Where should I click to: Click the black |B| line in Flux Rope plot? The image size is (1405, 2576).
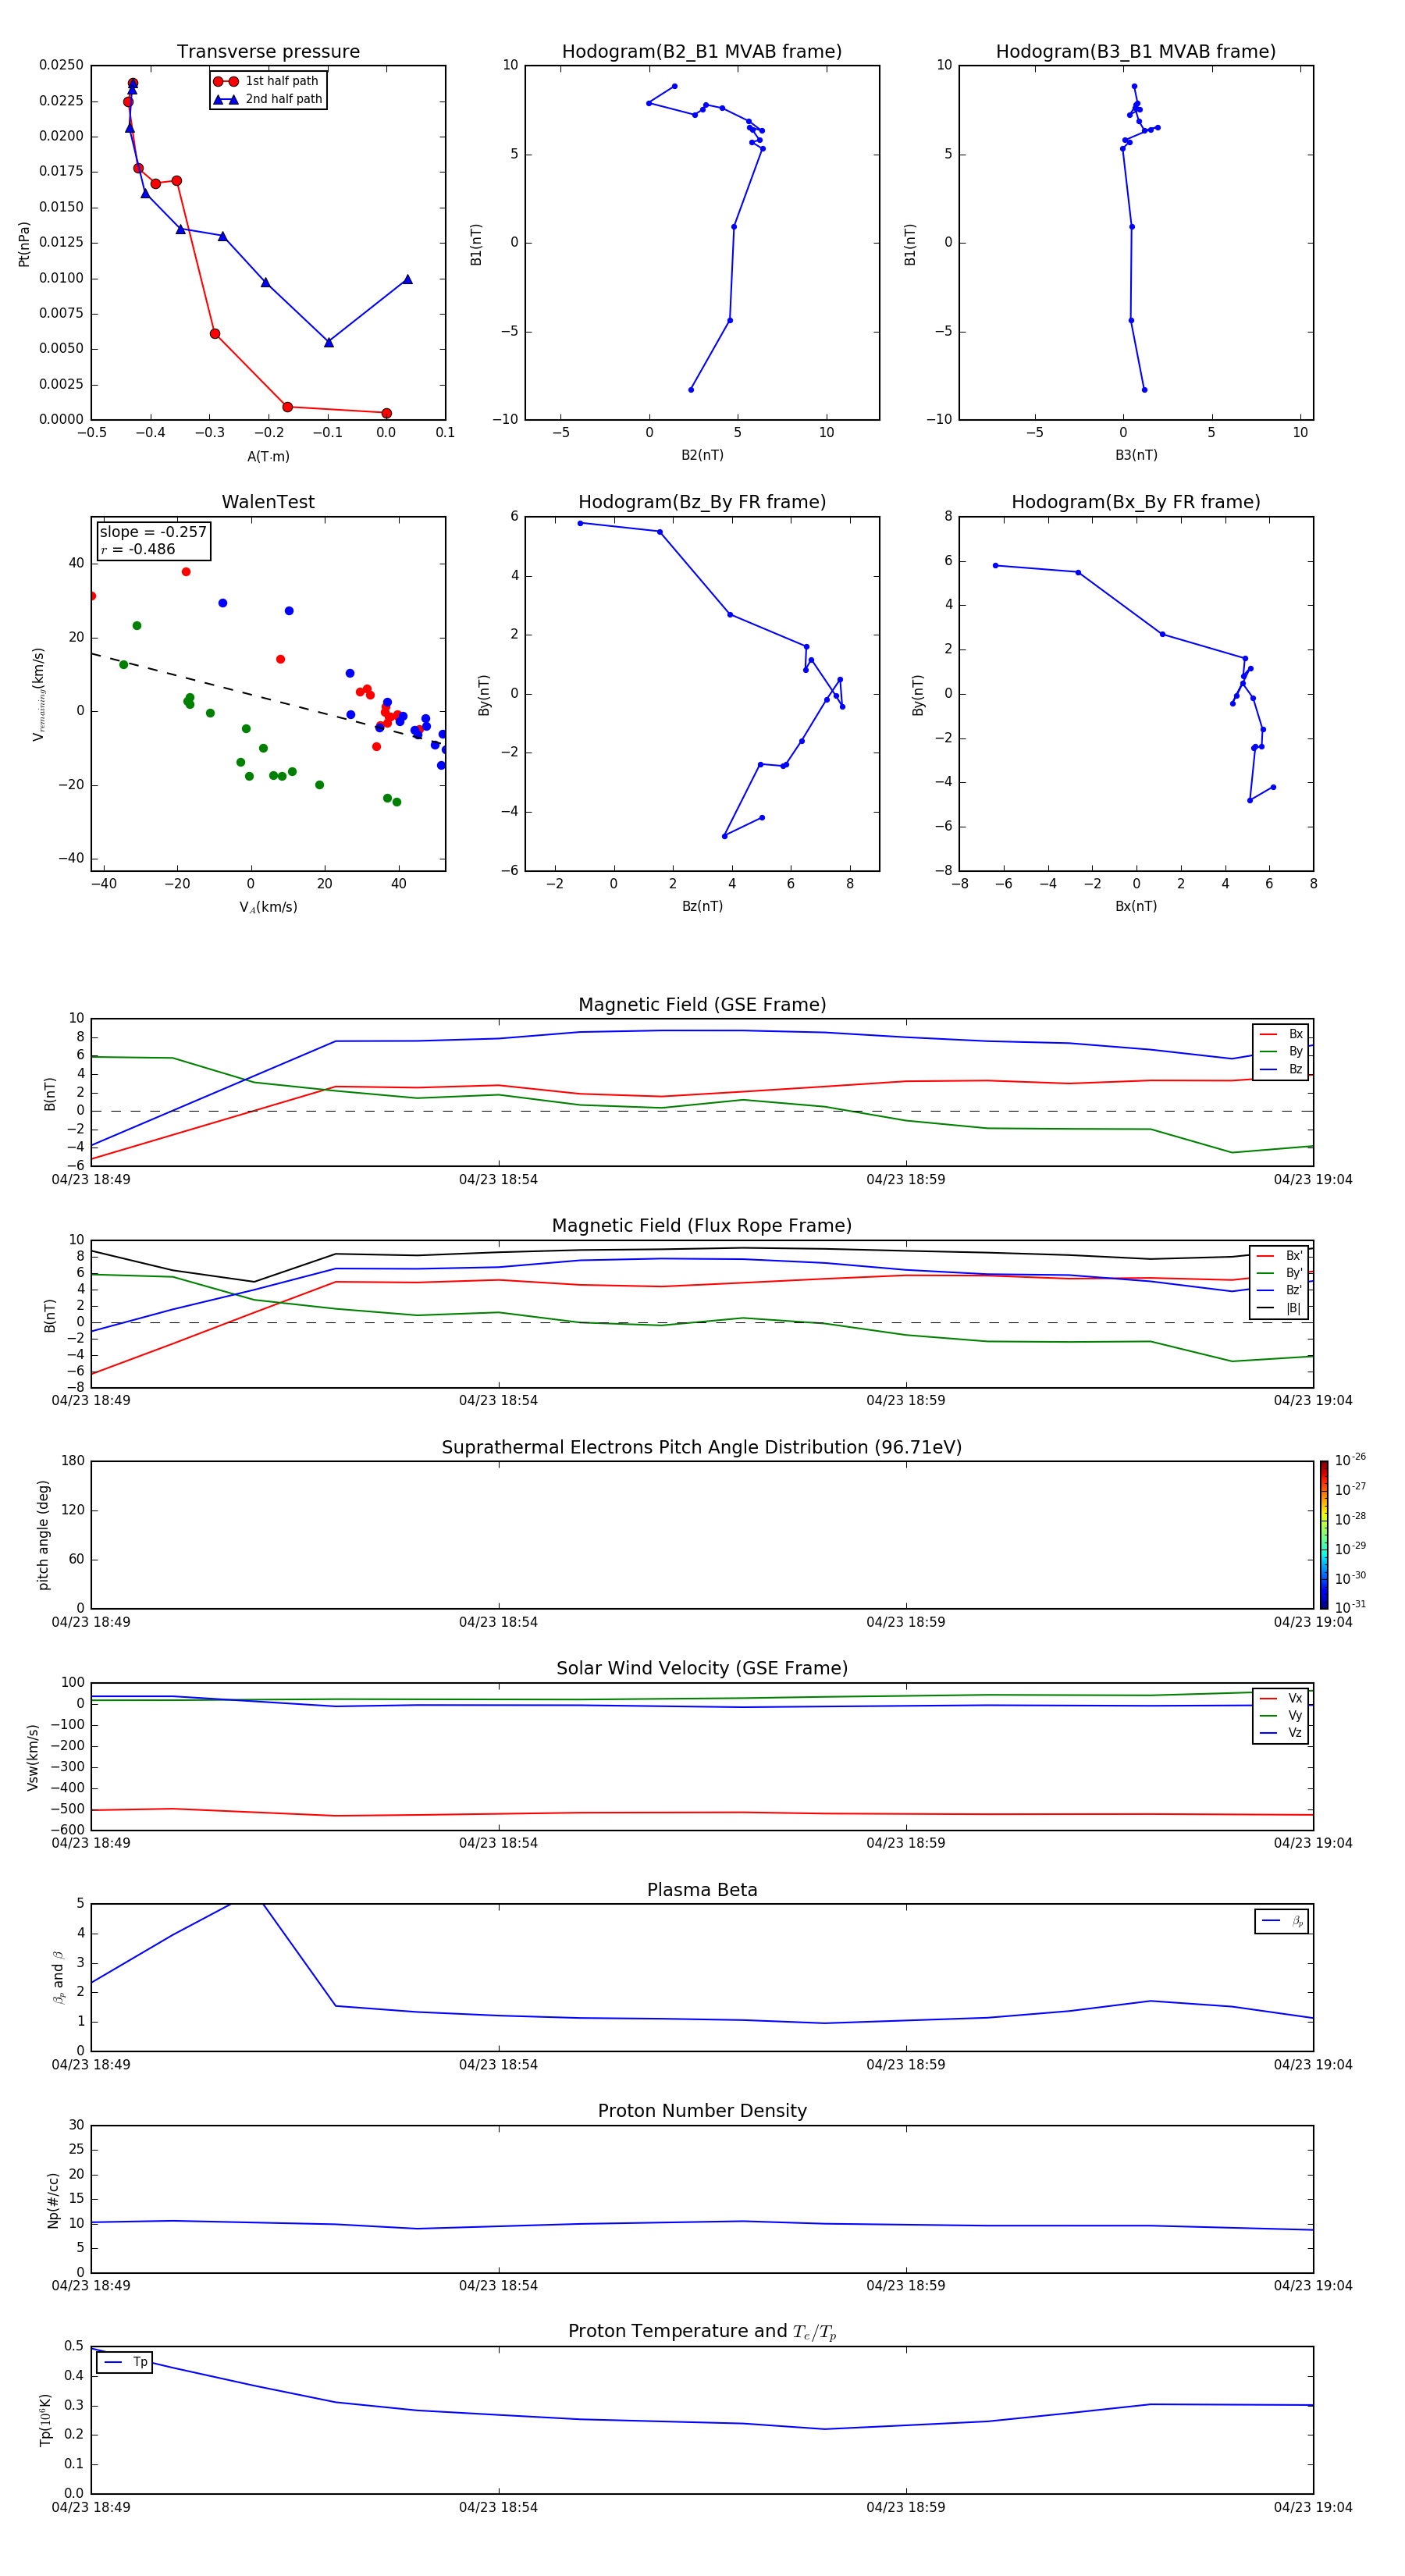coord(702,1249)
